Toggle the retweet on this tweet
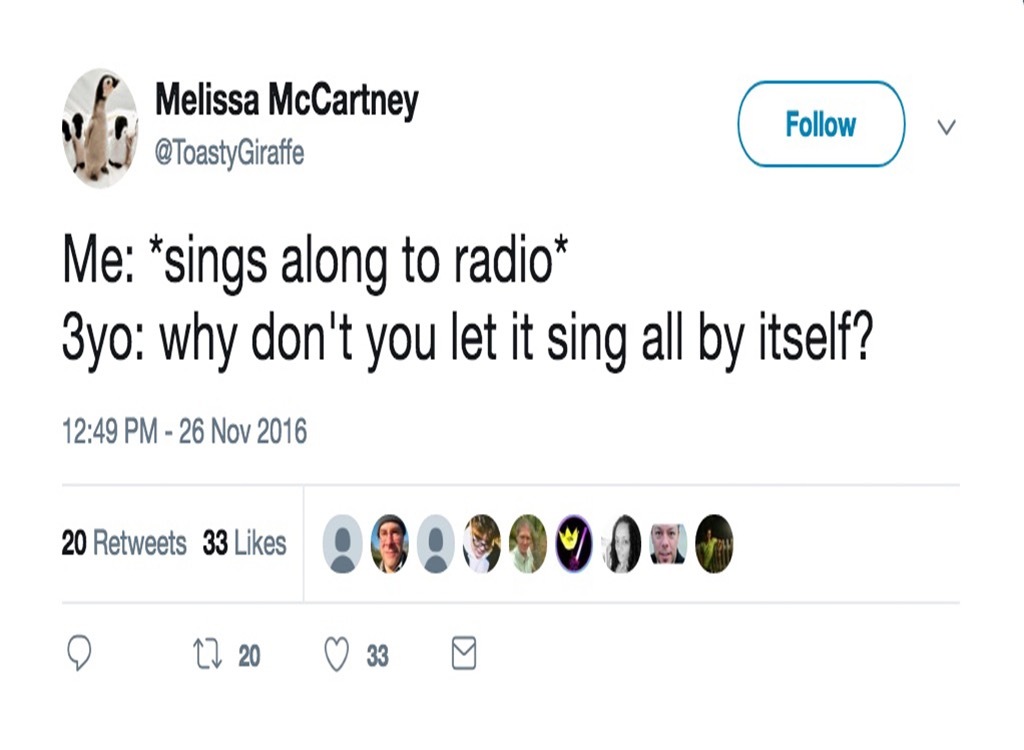 (x=208, y=655)
